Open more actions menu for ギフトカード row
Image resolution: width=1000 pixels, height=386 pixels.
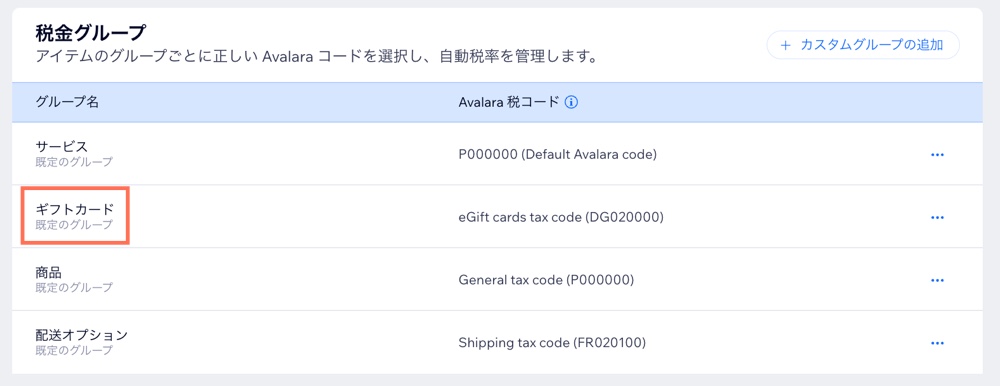pos(937,217)
